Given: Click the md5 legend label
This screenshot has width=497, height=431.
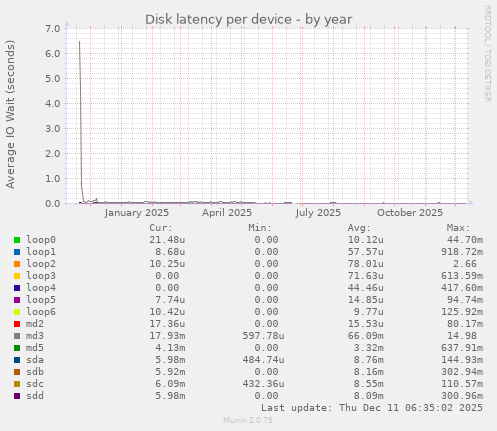Looking at the screenshot, I should pos(35,348).
